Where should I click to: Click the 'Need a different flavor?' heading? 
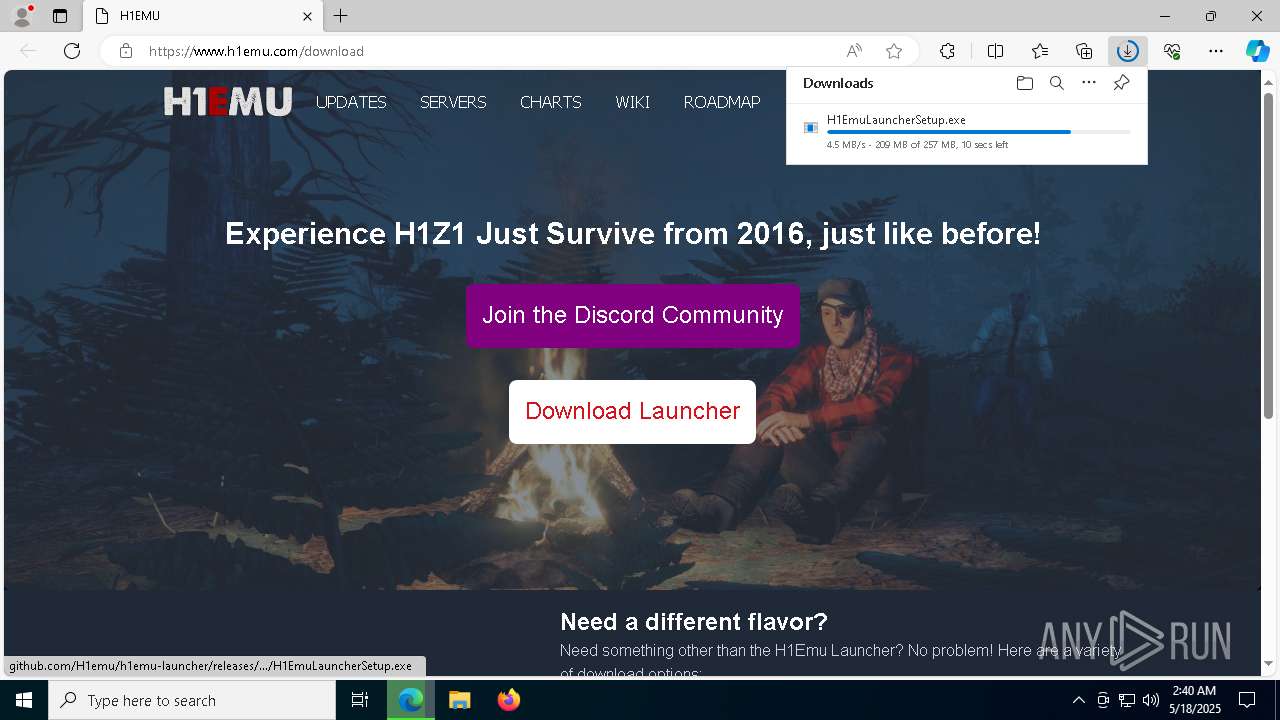[694, 622]
